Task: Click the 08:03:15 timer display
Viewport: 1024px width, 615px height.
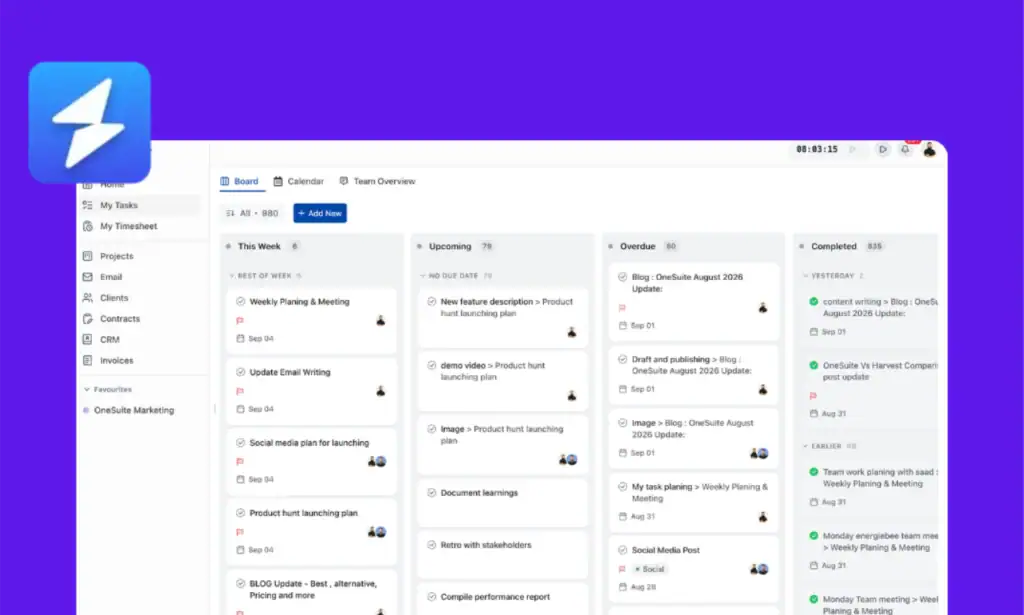Action: [816, 150]
